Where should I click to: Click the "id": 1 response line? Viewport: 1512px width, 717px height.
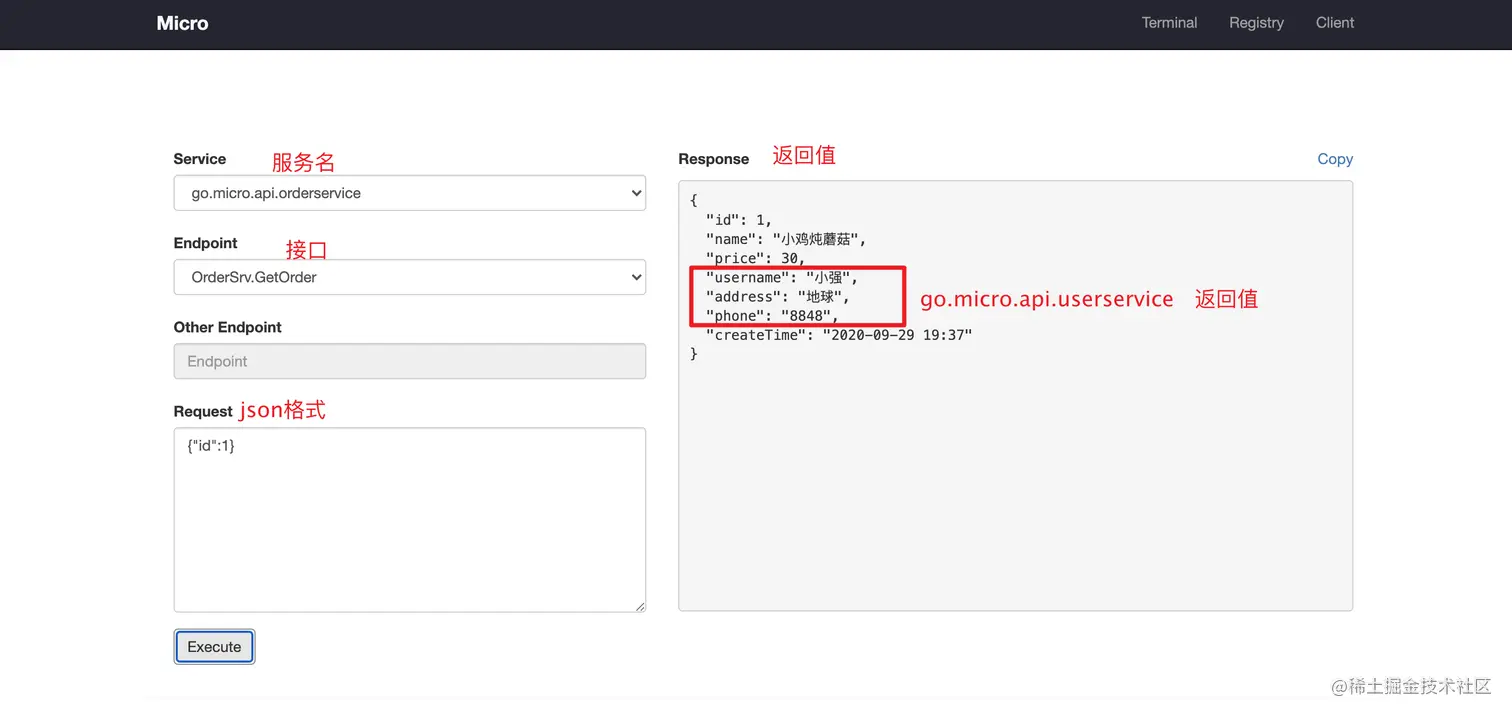click(x=739, y=220)
